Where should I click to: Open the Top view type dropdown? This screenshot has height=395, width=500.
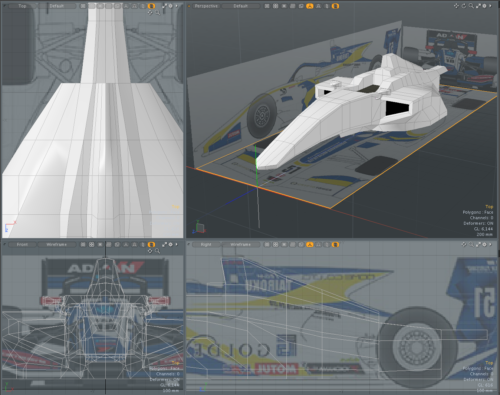click(22, 6)
